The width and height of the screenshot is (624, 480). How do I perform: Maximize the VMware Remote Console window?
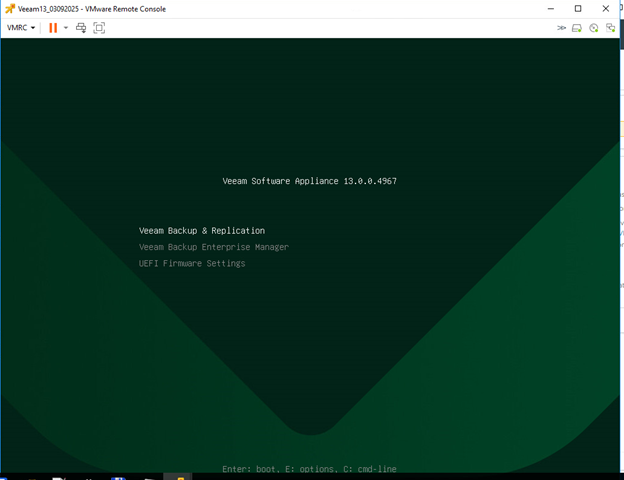578,9
